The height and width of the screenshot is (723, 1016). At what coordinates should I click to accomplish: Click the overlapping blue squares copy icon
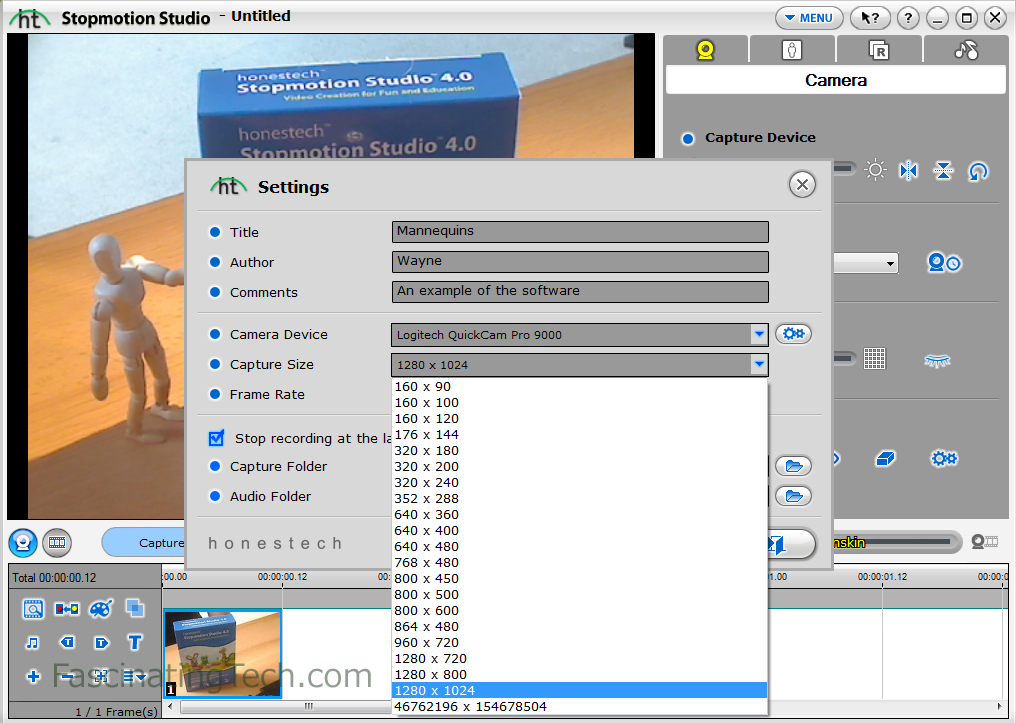pos(135,608)
